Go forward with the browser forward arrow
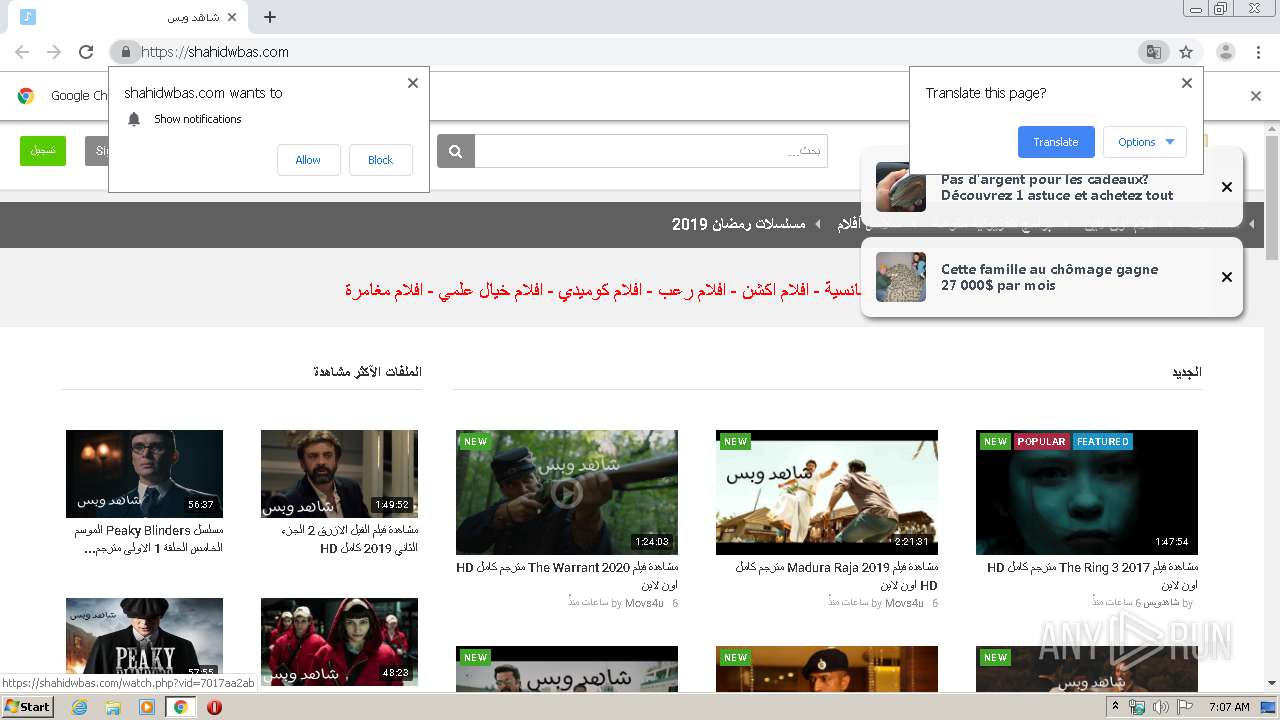1280x720 pixels. (54, 52)
